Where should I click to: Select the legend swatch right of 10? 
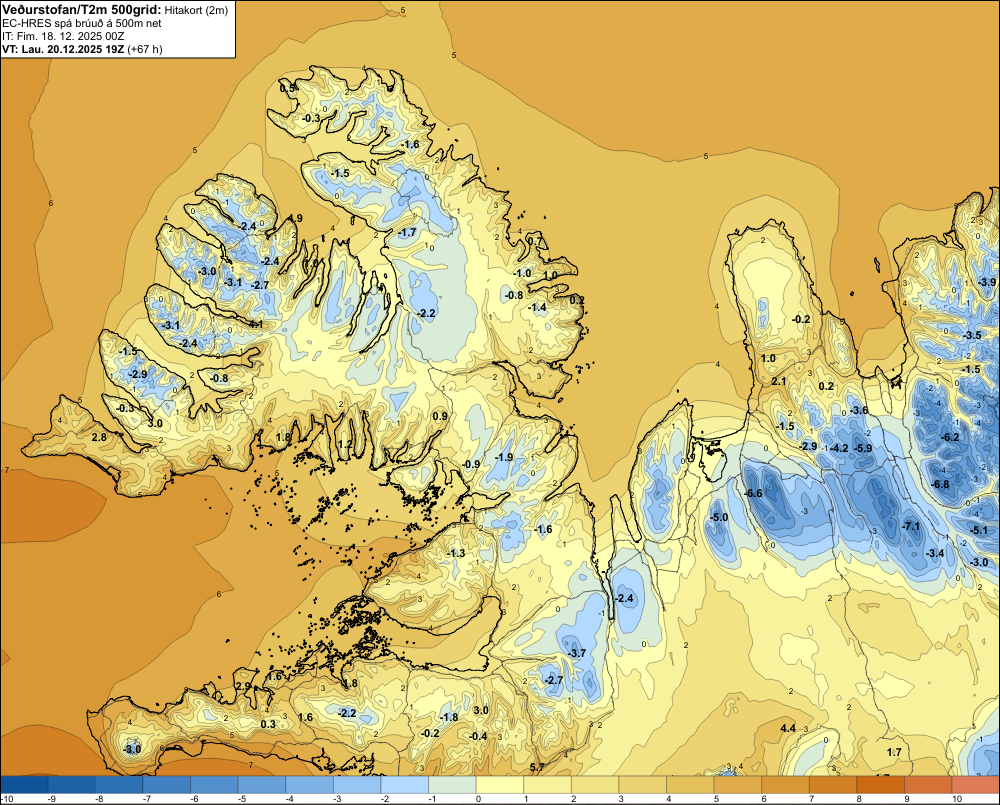(x=976, y=784)
